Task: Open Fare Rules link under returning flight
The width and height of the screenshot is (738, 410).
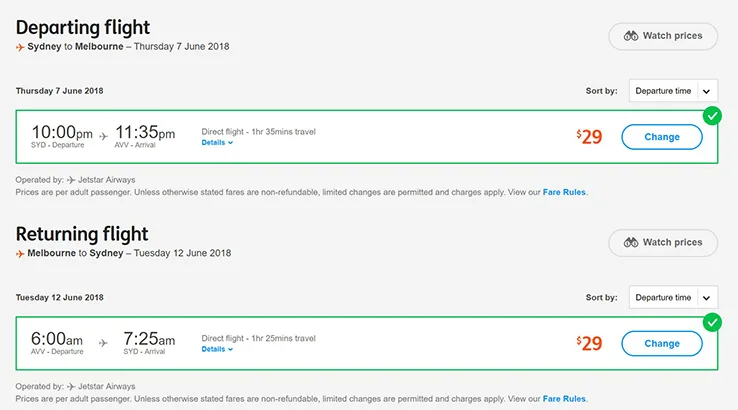Action: [564, 398]
